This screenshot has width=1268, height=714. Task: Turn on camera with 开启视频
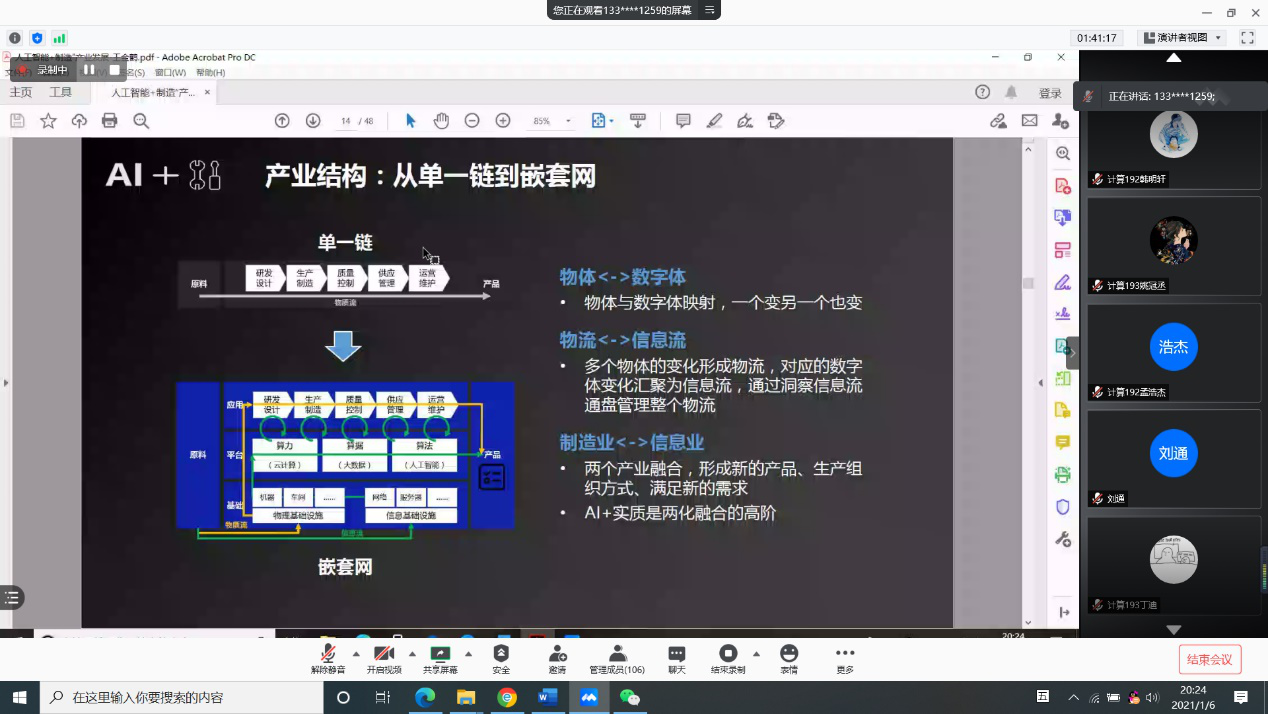tap(384, 659)
